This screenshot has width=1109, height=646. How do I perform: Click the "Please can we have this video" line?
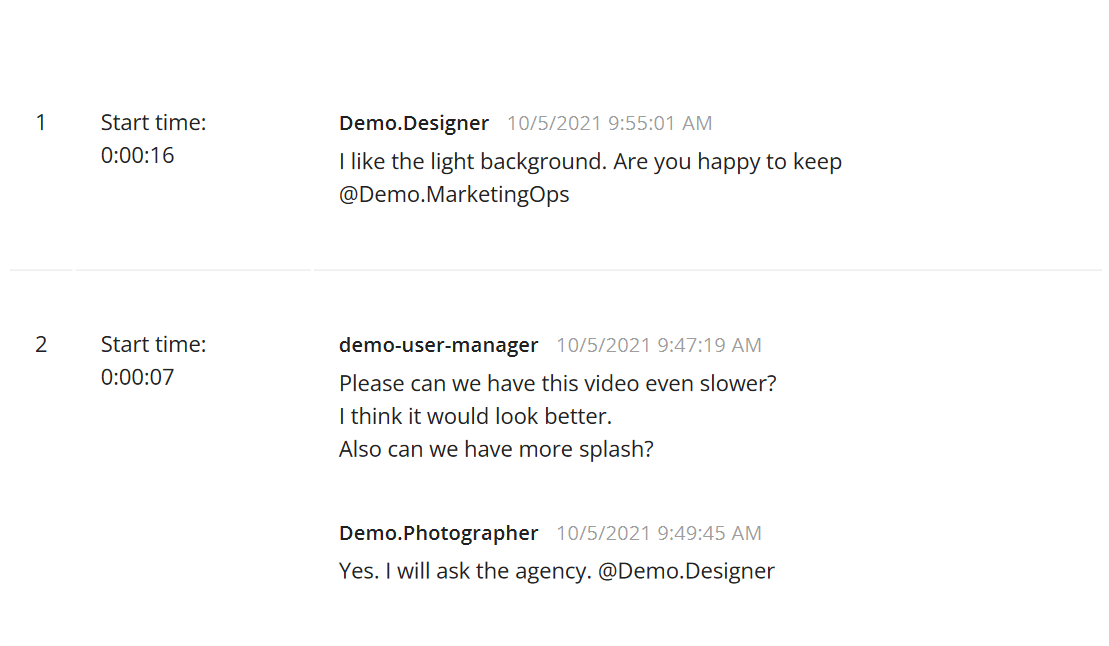click(x=557, y=383)
